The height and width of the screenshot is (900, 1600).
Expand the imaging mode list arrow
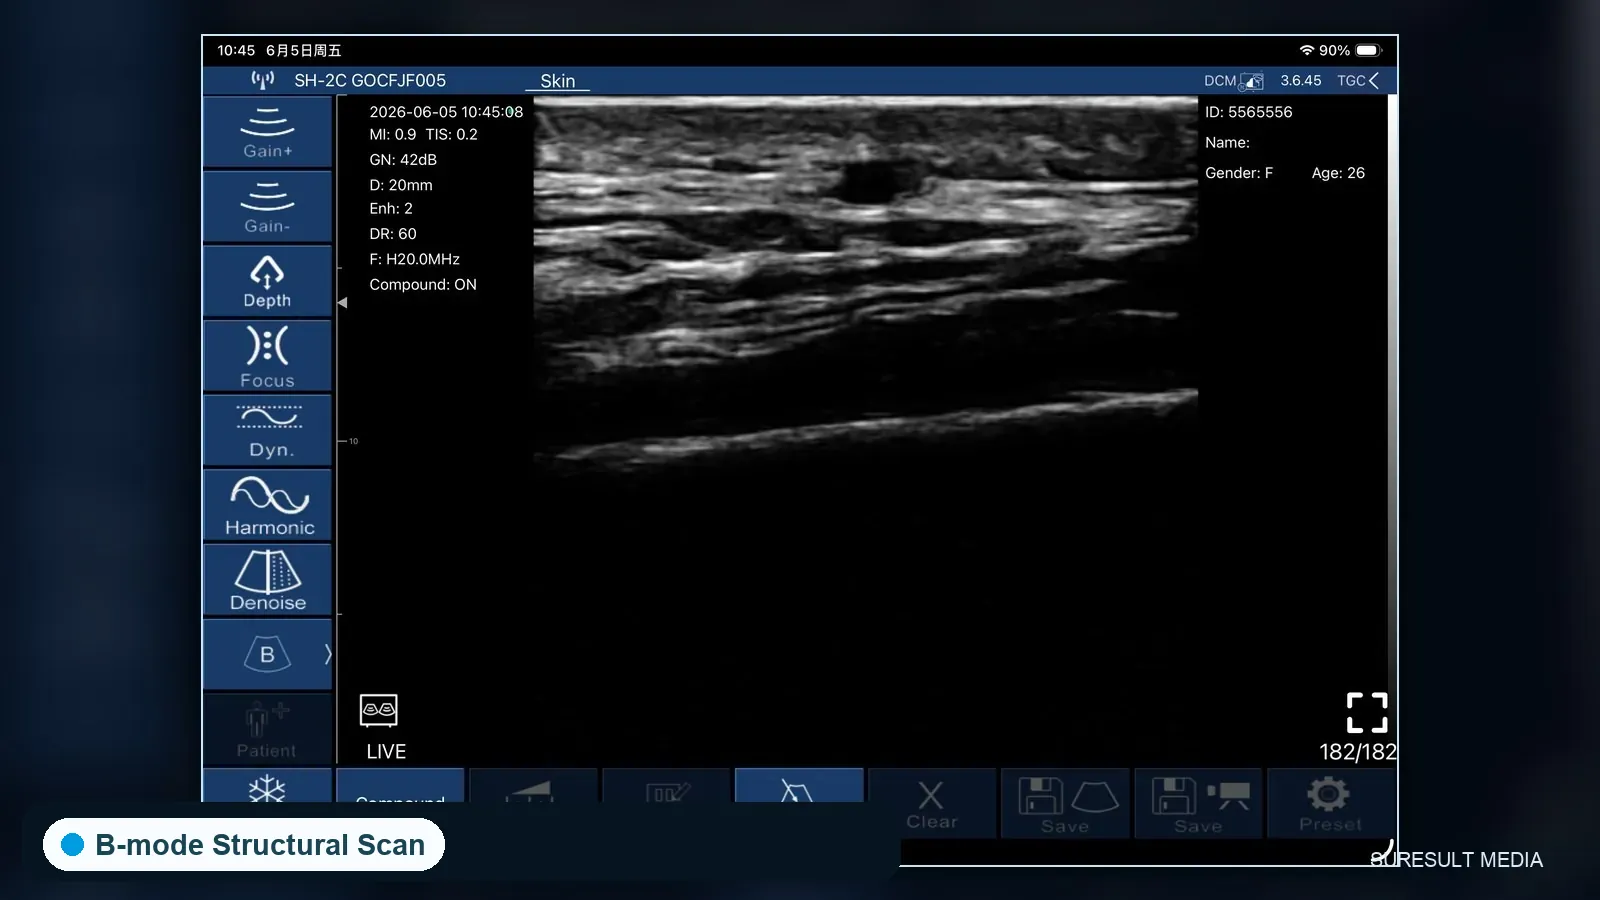point(327,654)
